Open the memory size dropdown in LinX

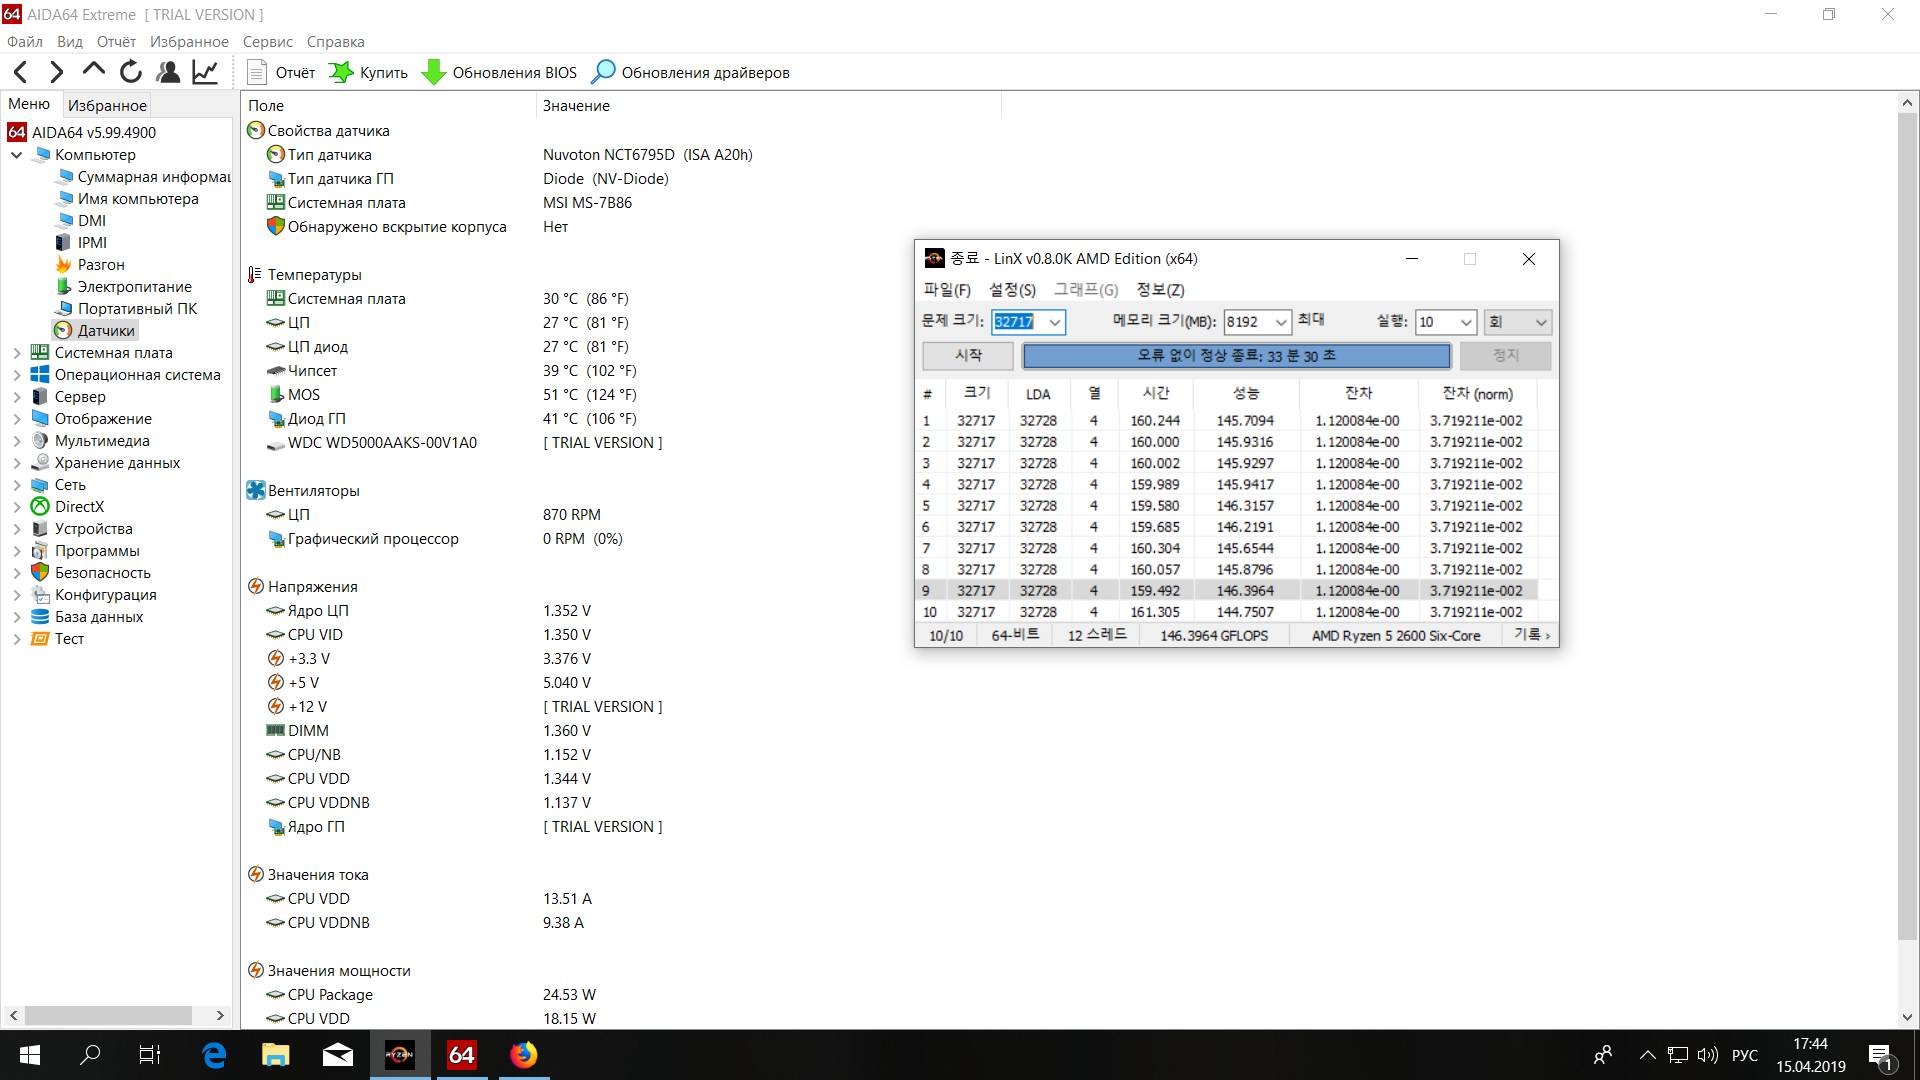click(x=1280, y=322)
